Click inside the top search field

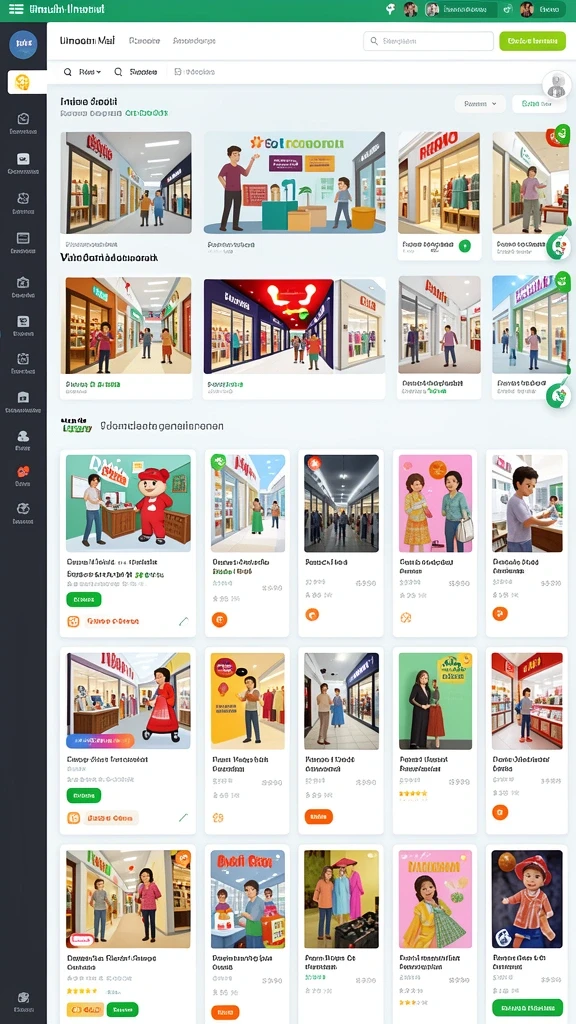click(428, 41)
